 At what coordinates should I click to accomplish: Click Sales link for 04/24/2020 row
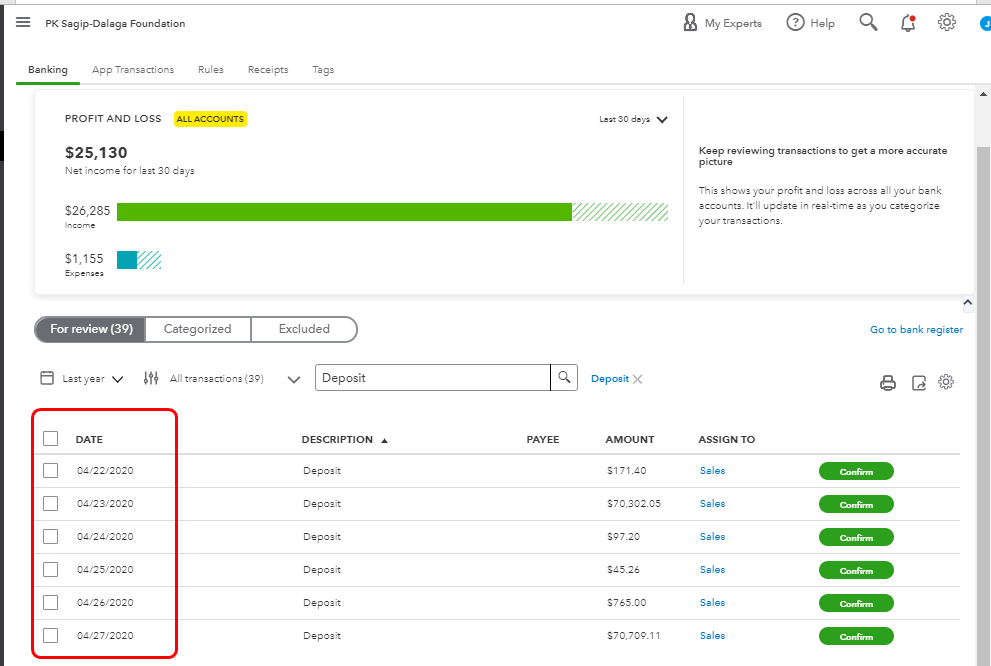(x=712, y=536)
